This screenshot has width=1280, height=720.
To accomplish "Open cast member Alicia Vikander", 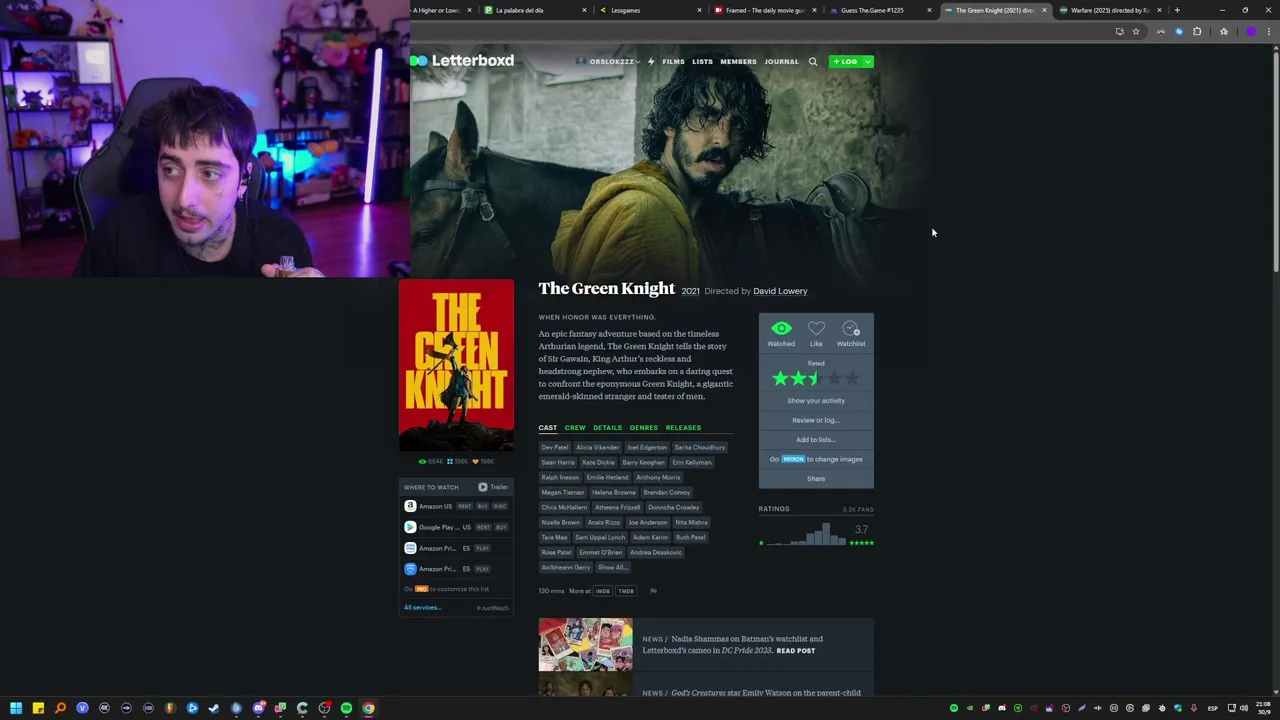I will click(x=597, y=447).
